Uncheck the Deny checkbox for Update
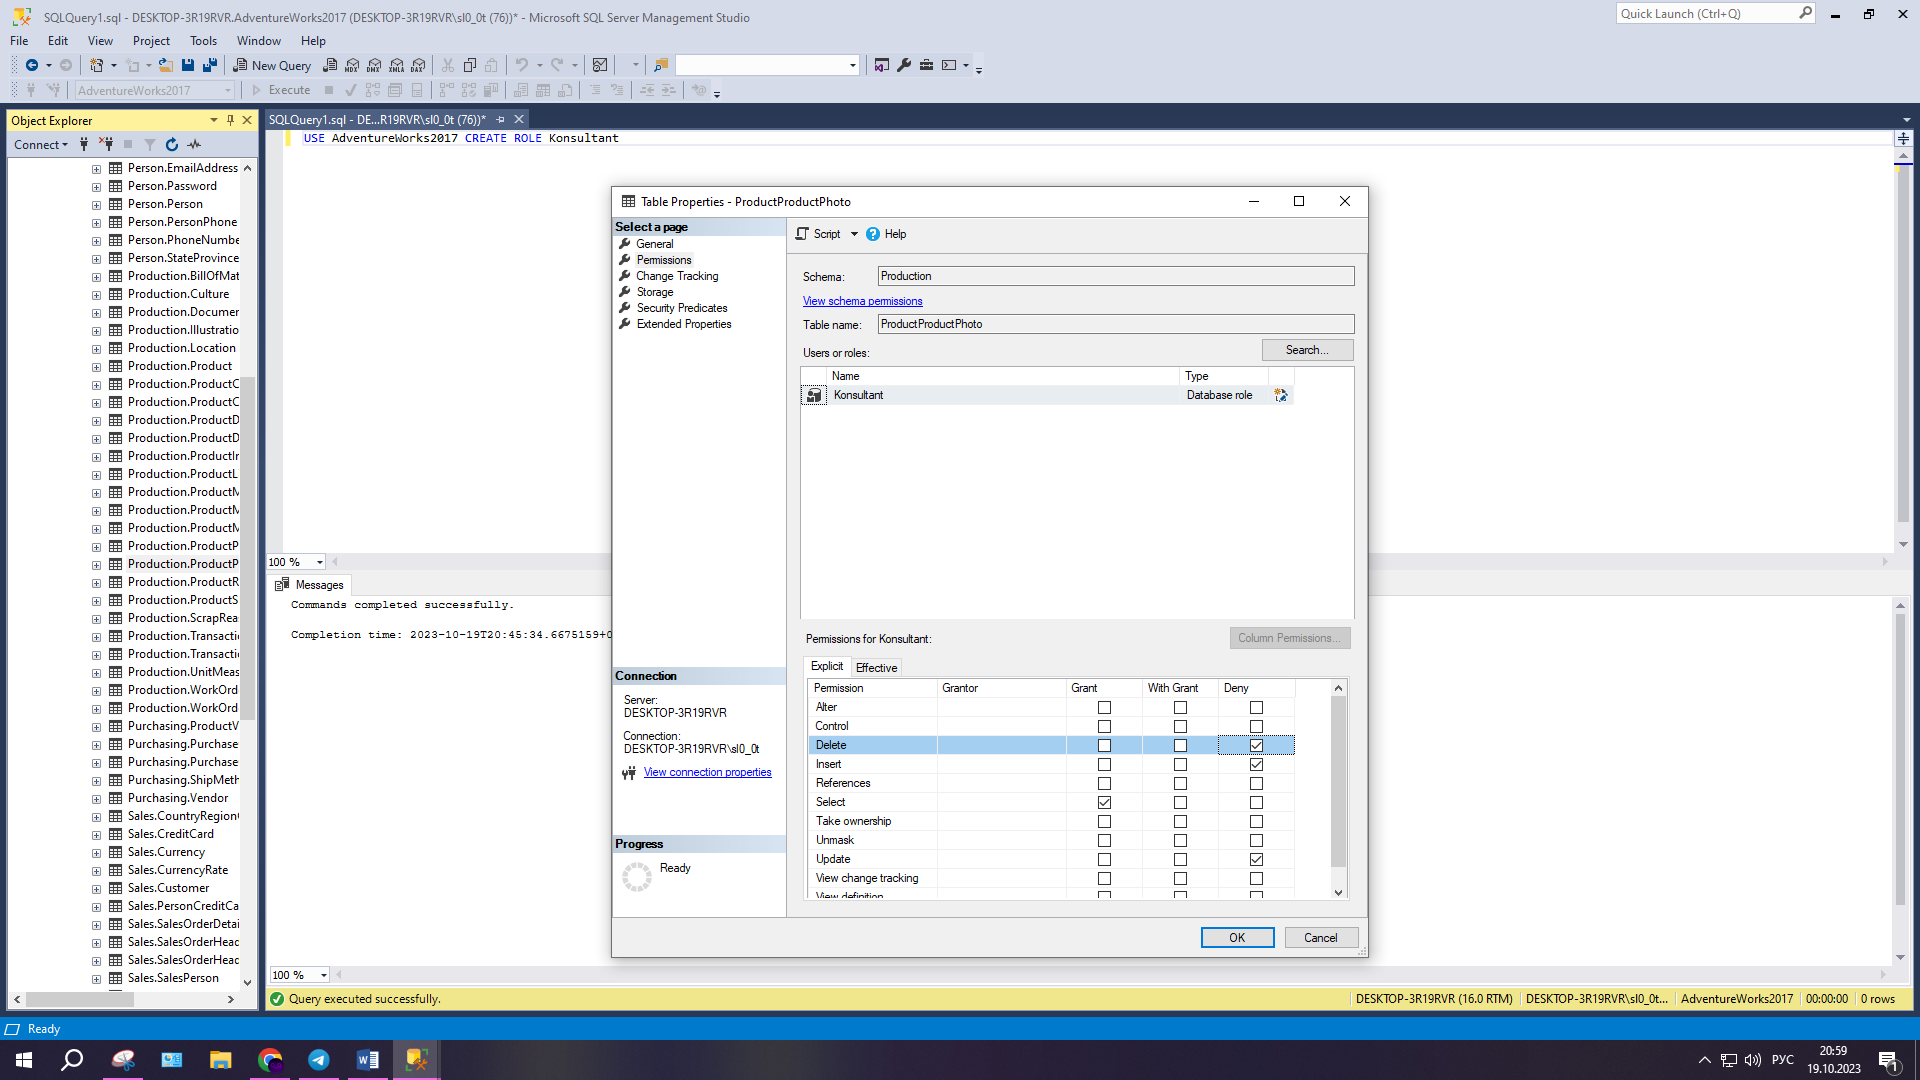 [1256, 859]
